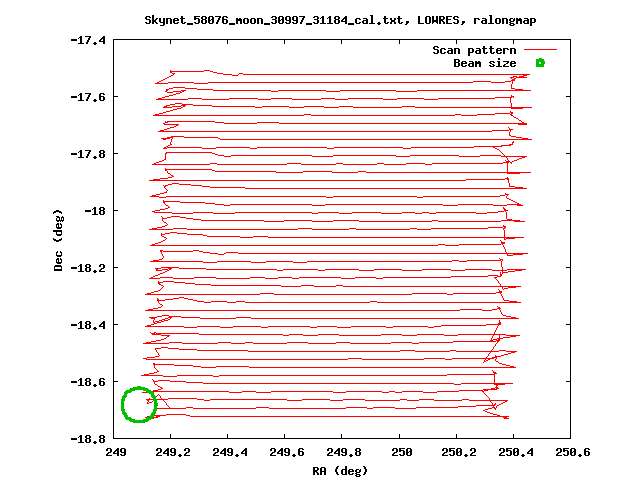Click the -18.2 Dec tick label
The image size is (640, 480).
(x=88, y=268)
